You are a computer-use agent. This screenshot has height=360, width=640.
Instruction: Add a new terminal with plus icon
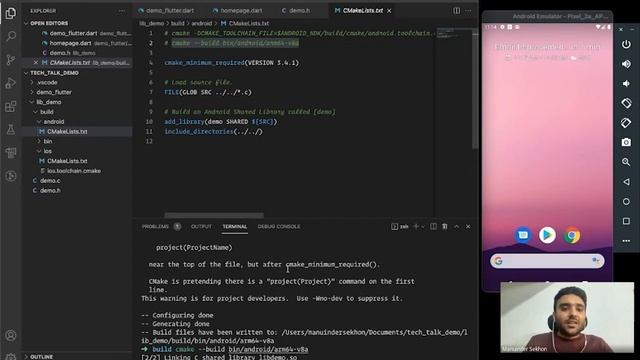[416, 226]
